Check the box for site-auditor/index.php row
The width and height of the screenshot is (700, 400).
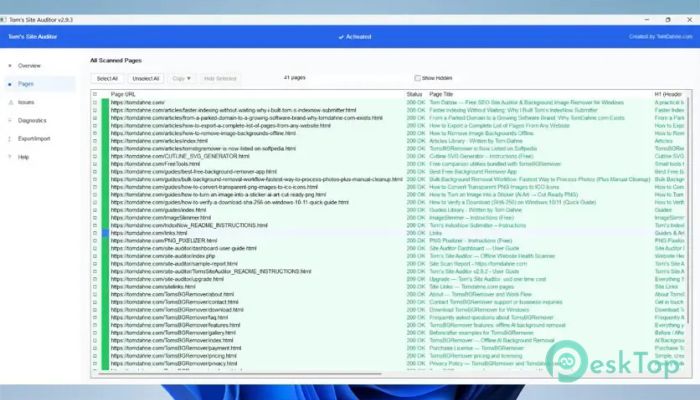coord(95,256)
